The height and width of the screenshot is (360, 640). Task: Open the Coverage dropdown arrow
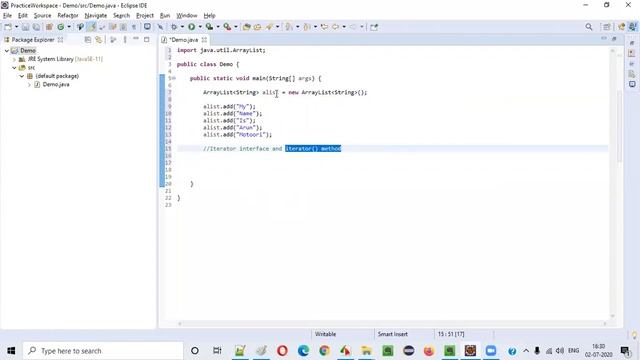point(218,27)
